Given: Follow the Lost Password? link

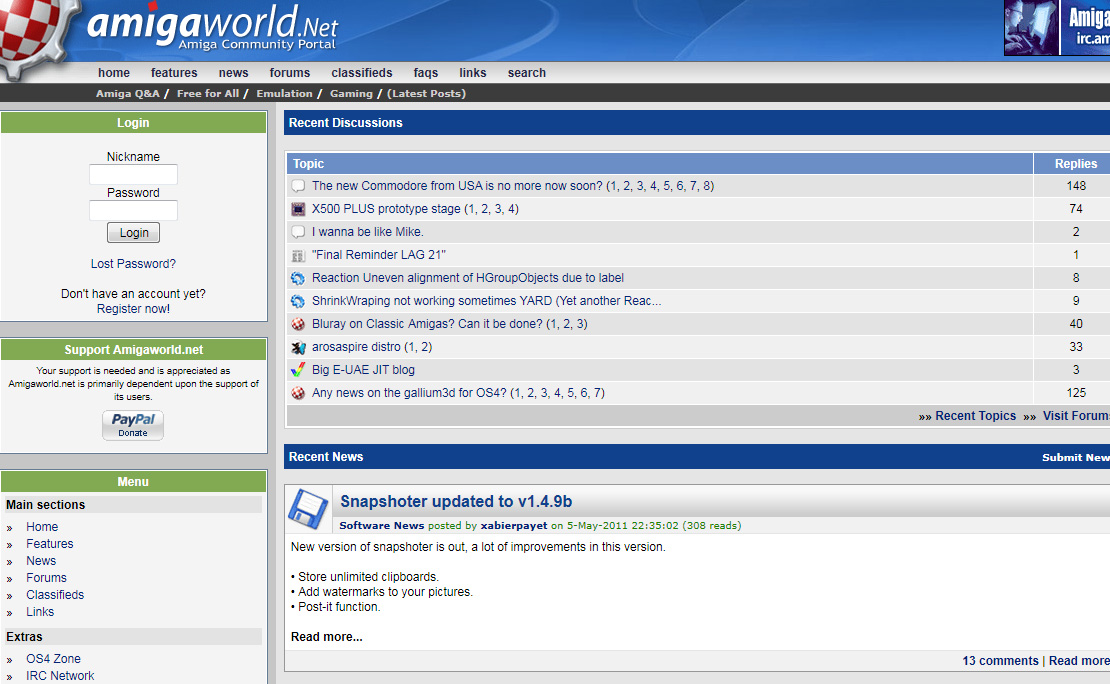Looking at the screenshot, I should [x=133, y=264].
